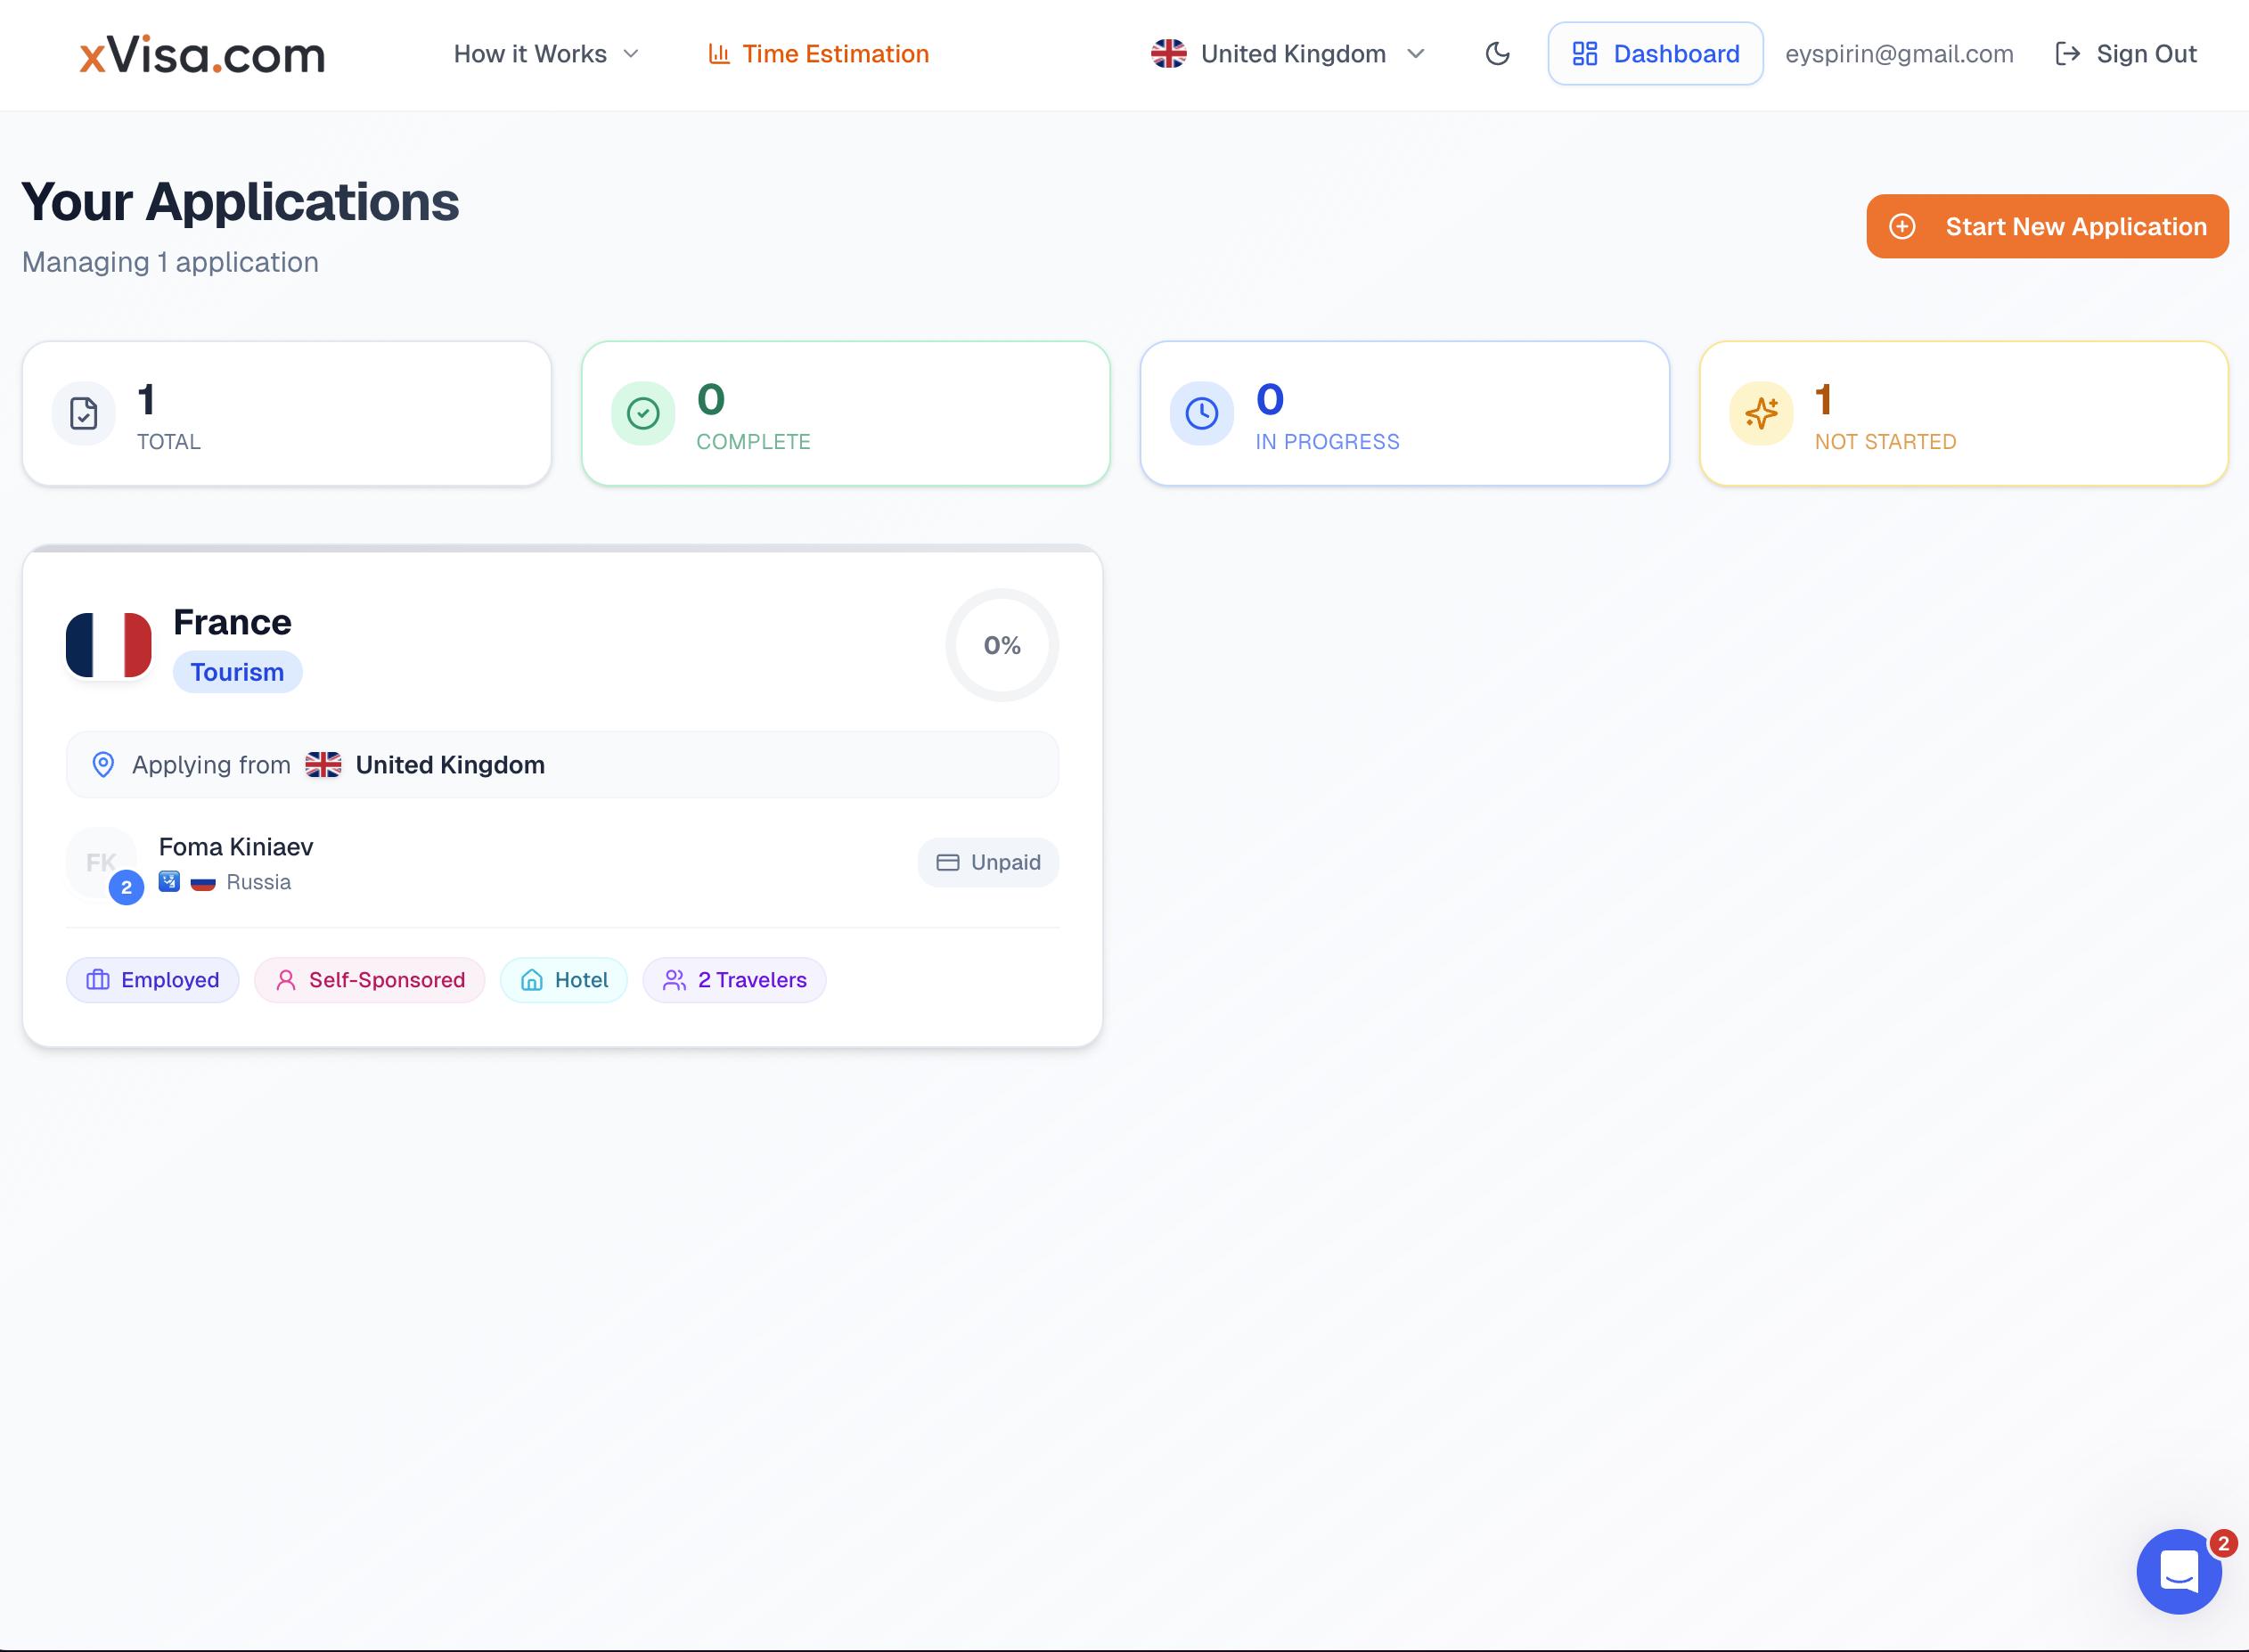Click the Unpaid status badge
Image resolution: width=2249 pixels, height=1652 pixels.
coord(988,862)
